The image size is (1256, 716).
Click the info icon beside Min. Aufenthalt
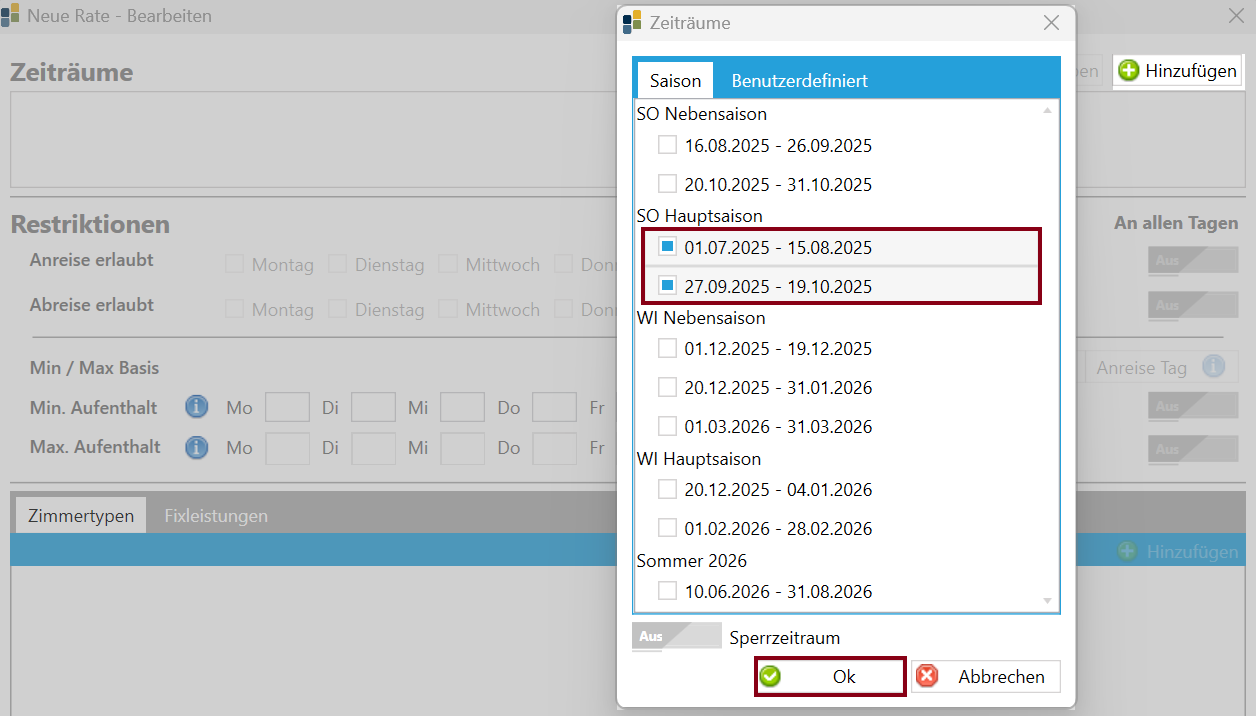(197, 407)
